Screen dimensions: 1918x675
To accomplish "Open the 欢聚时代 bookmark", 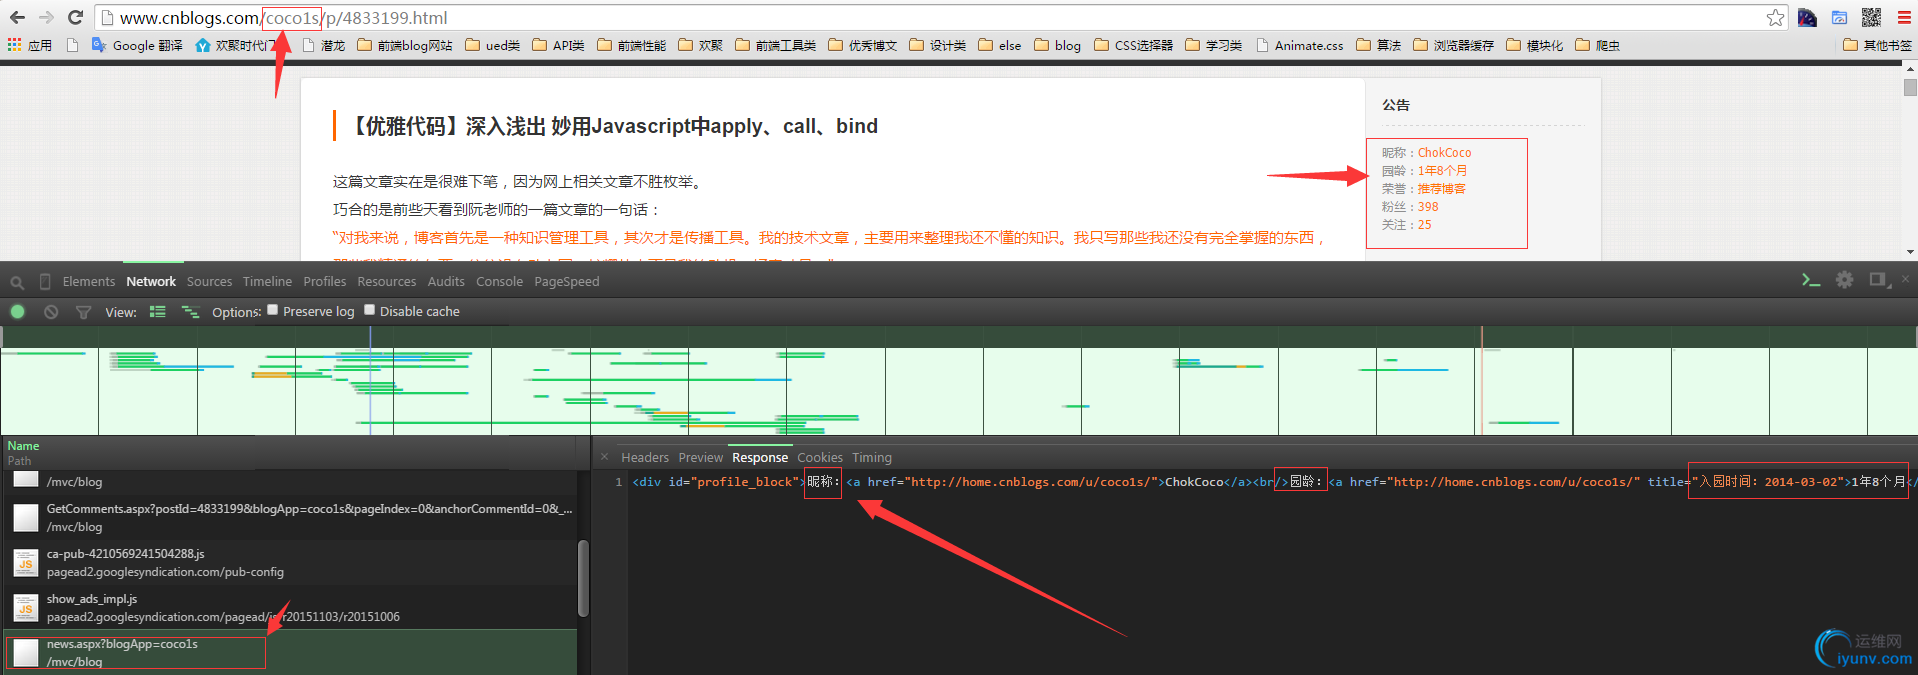I will click(234, 45).
